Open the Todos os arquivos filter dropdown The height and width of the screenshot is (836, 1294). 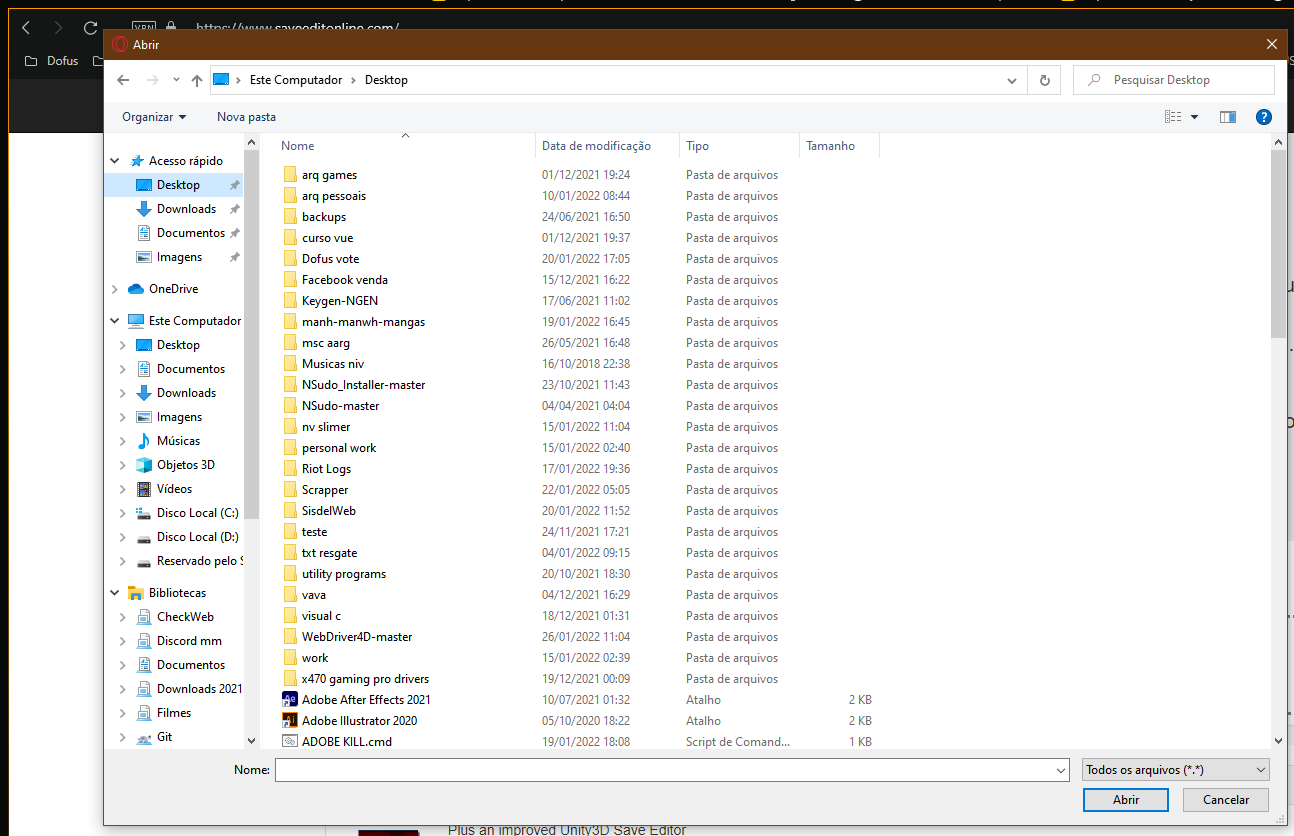[1176, 770]
